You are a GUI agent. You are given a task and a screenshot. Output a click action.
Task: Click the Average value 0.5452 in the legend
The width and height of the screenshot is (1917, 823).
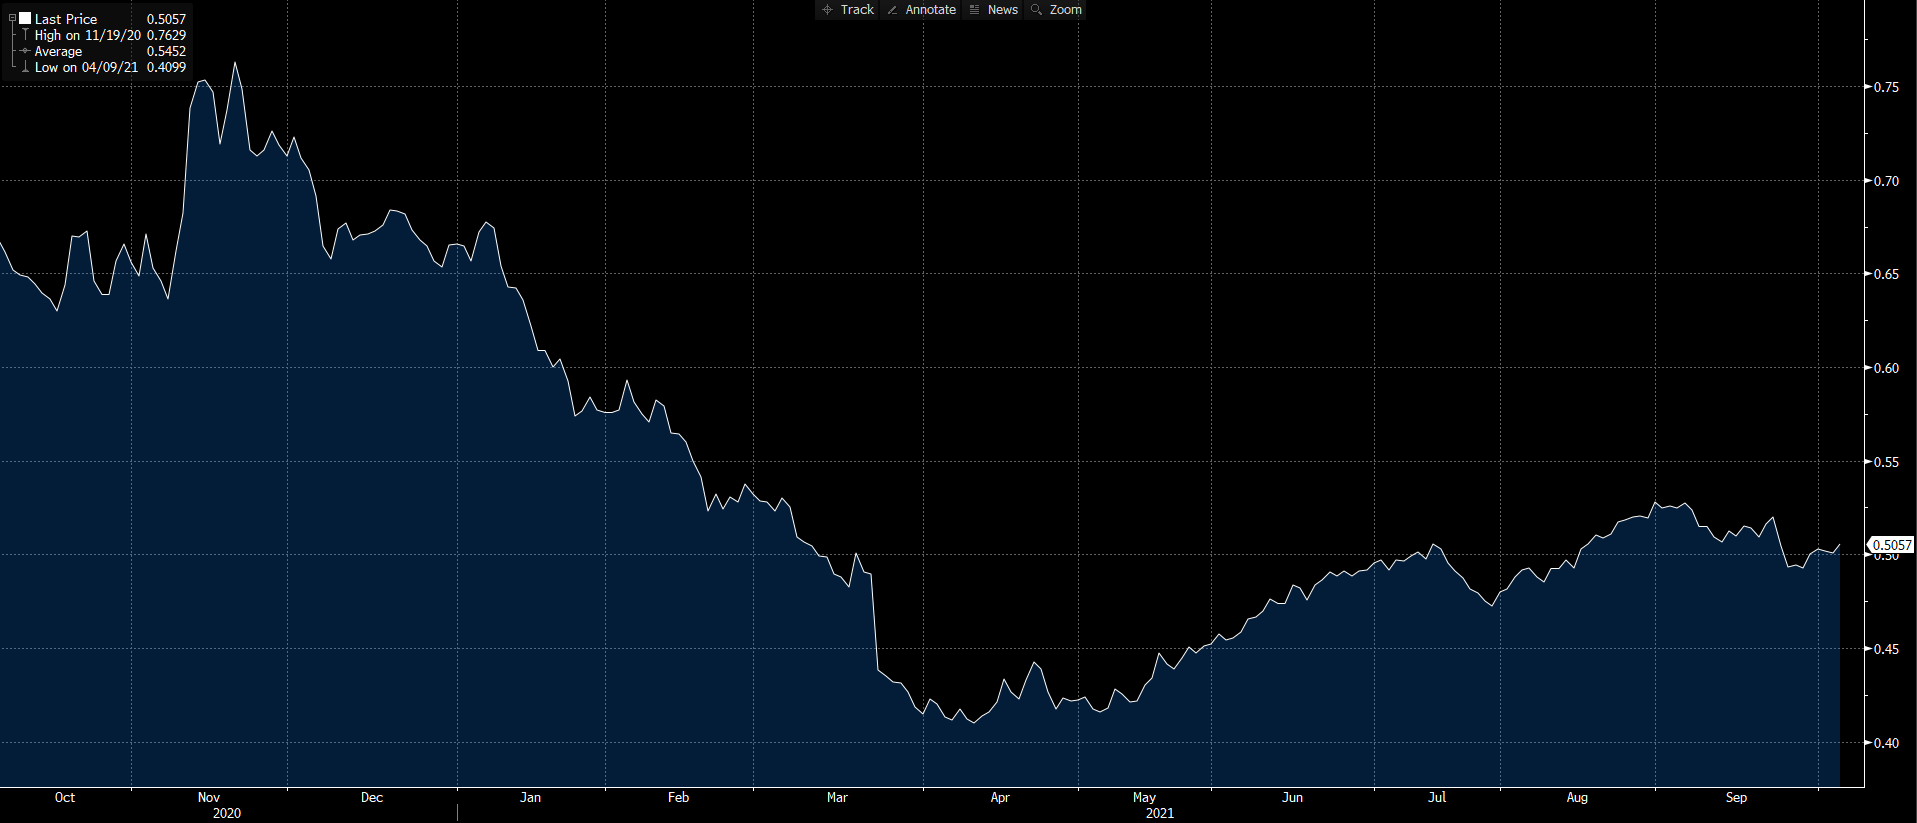coord(166,51)
